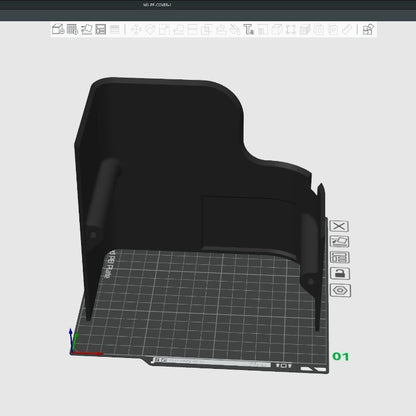Open the Cut tool

point(192,29)
